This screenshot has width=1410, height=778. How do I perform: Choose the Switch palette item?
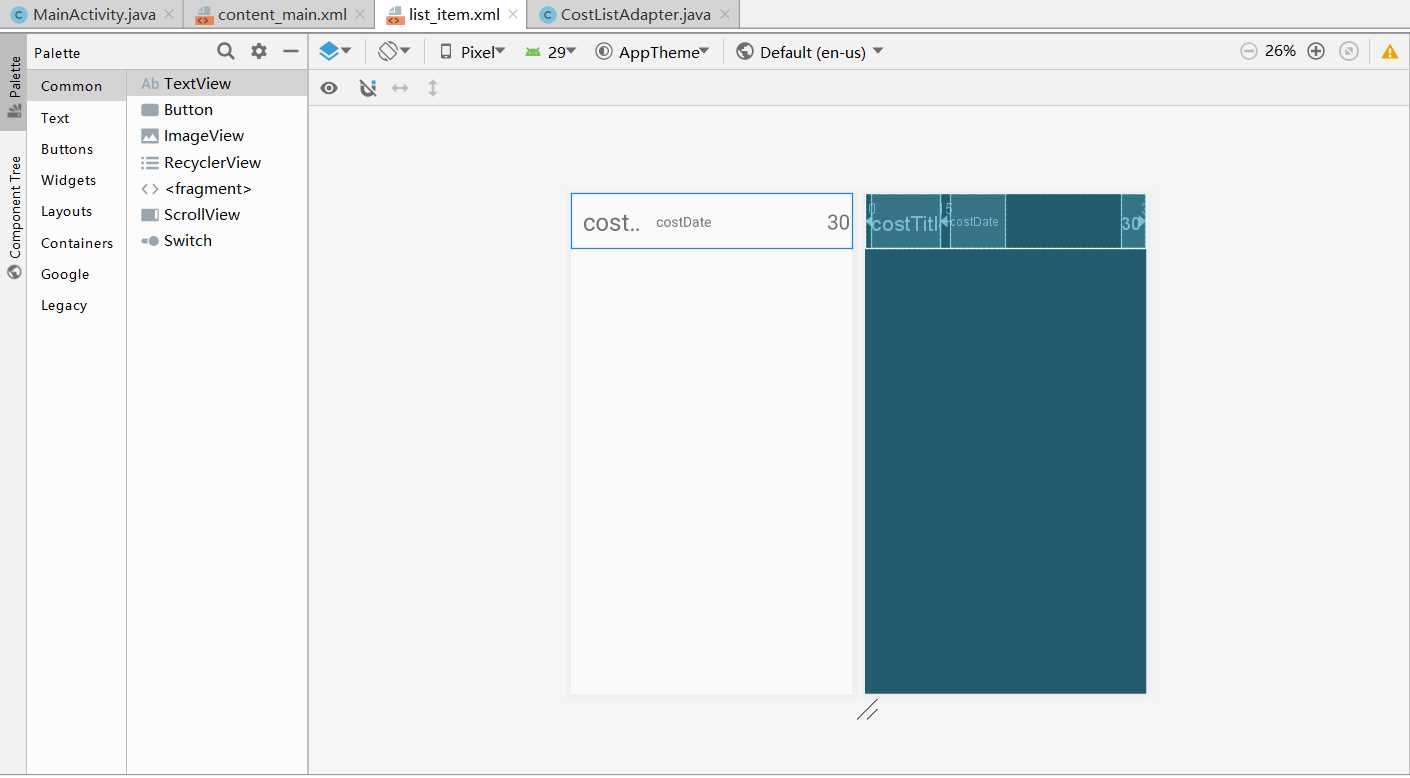(x=217, y=240)
